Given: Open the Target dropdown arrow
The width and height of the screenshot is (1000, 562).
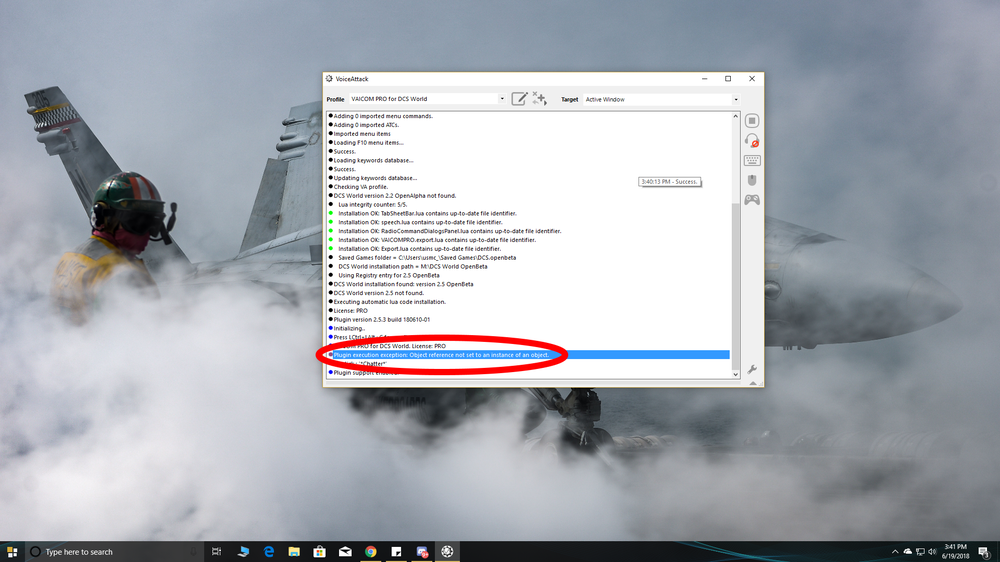Looking at the screenshot, I should [735, 100].
